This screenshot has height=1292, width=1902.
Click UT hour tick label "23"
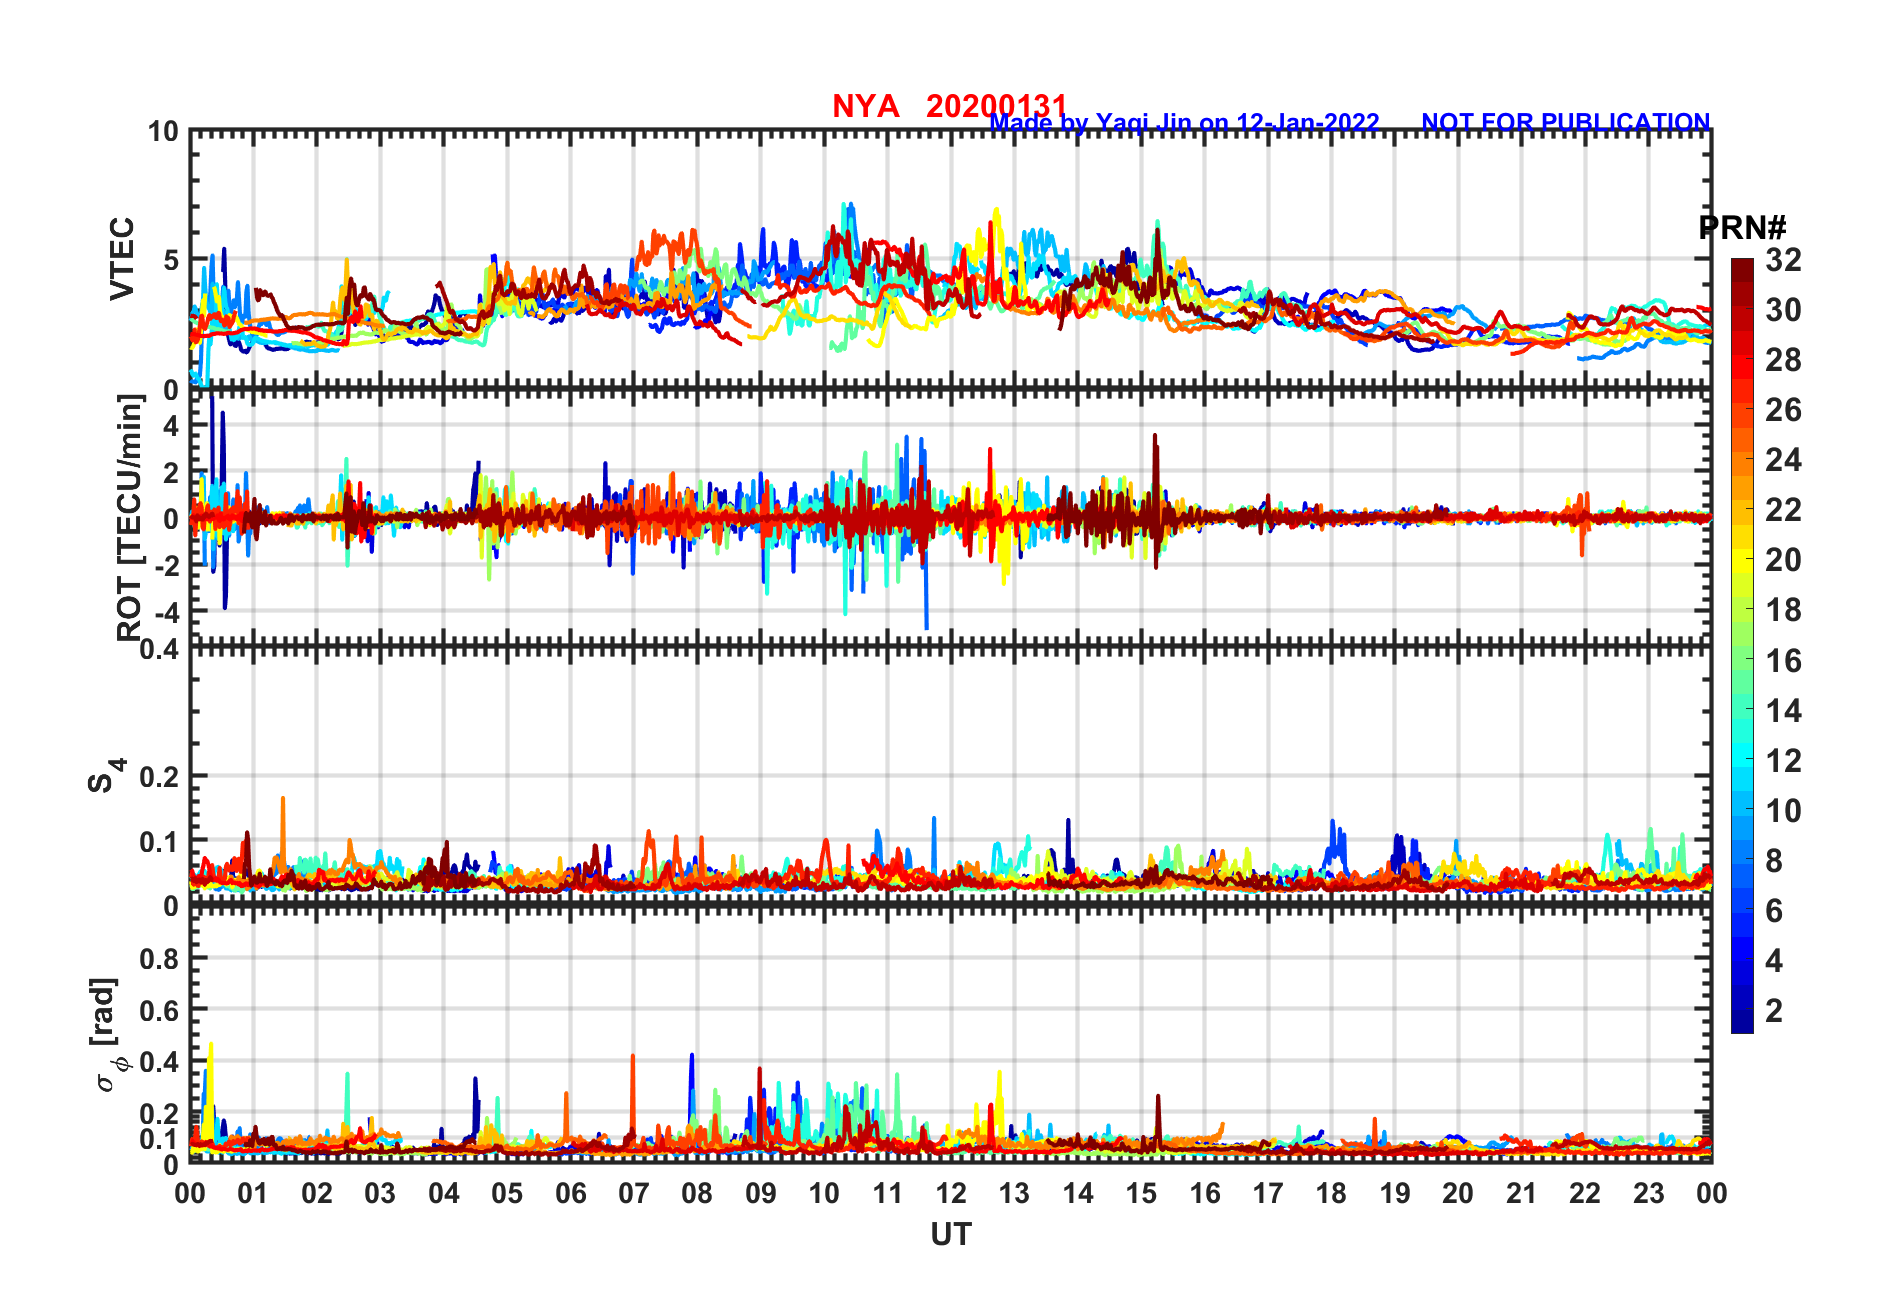pos(1648,1194)
